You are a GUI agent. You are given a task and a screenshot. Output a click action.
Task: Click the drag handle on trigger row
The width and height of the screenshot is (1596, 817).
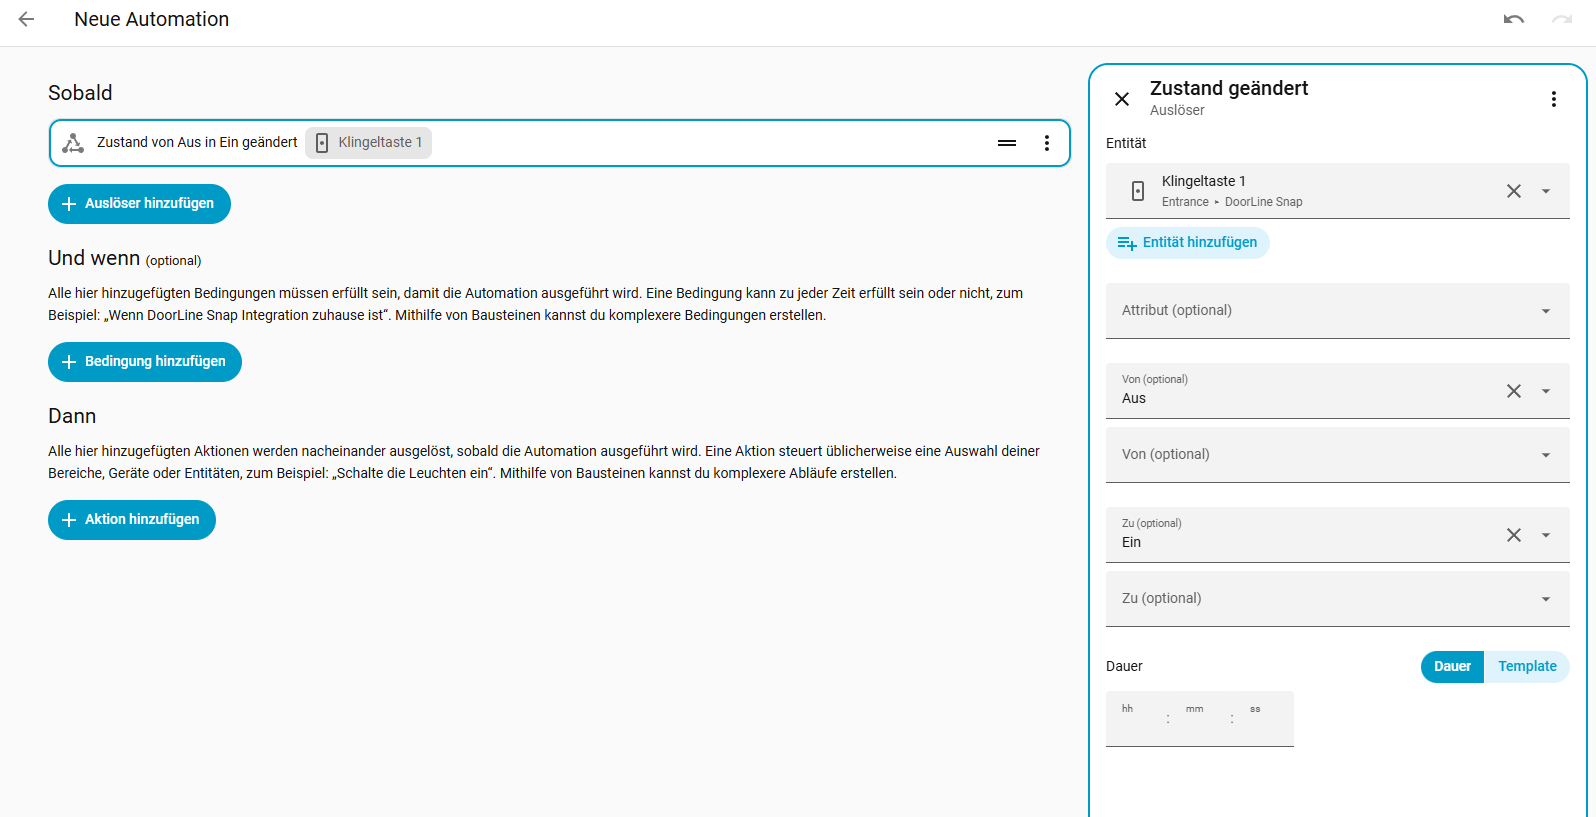coord(1007,143)
